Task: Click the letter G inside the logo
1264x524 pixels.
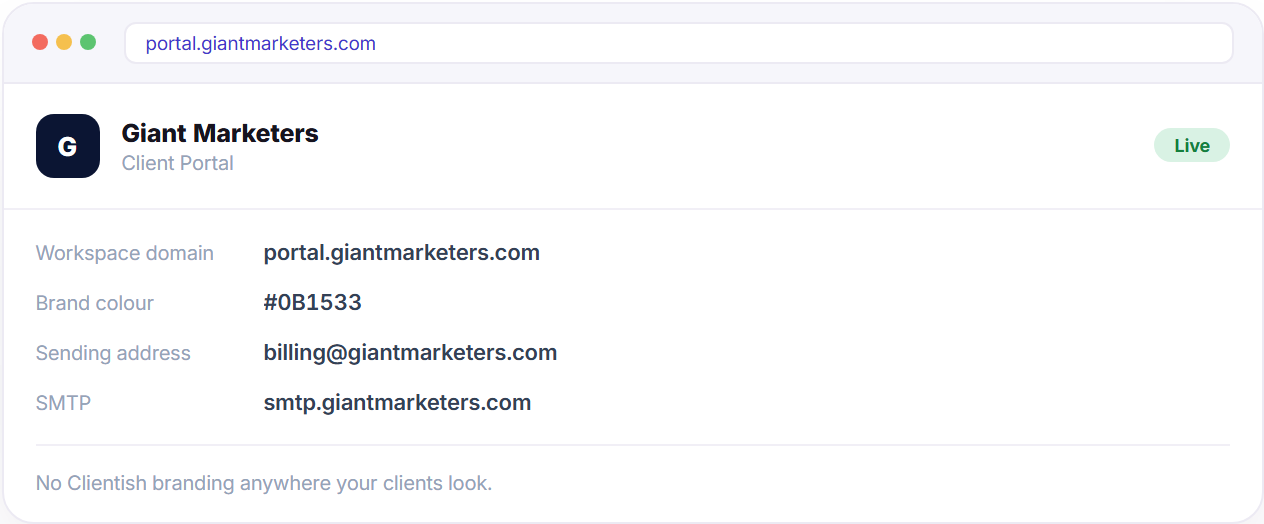Action: pos(68,147)
